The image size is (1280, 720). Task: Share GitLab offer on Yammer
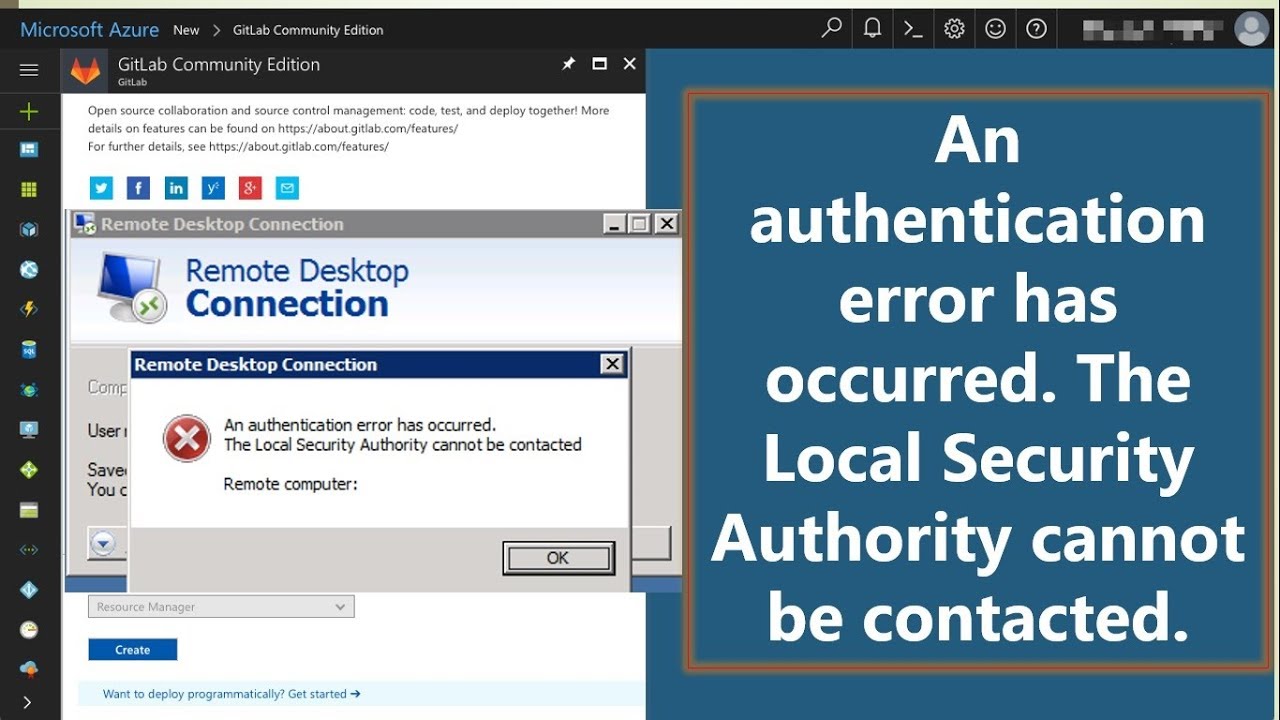(x=213, y=188)
